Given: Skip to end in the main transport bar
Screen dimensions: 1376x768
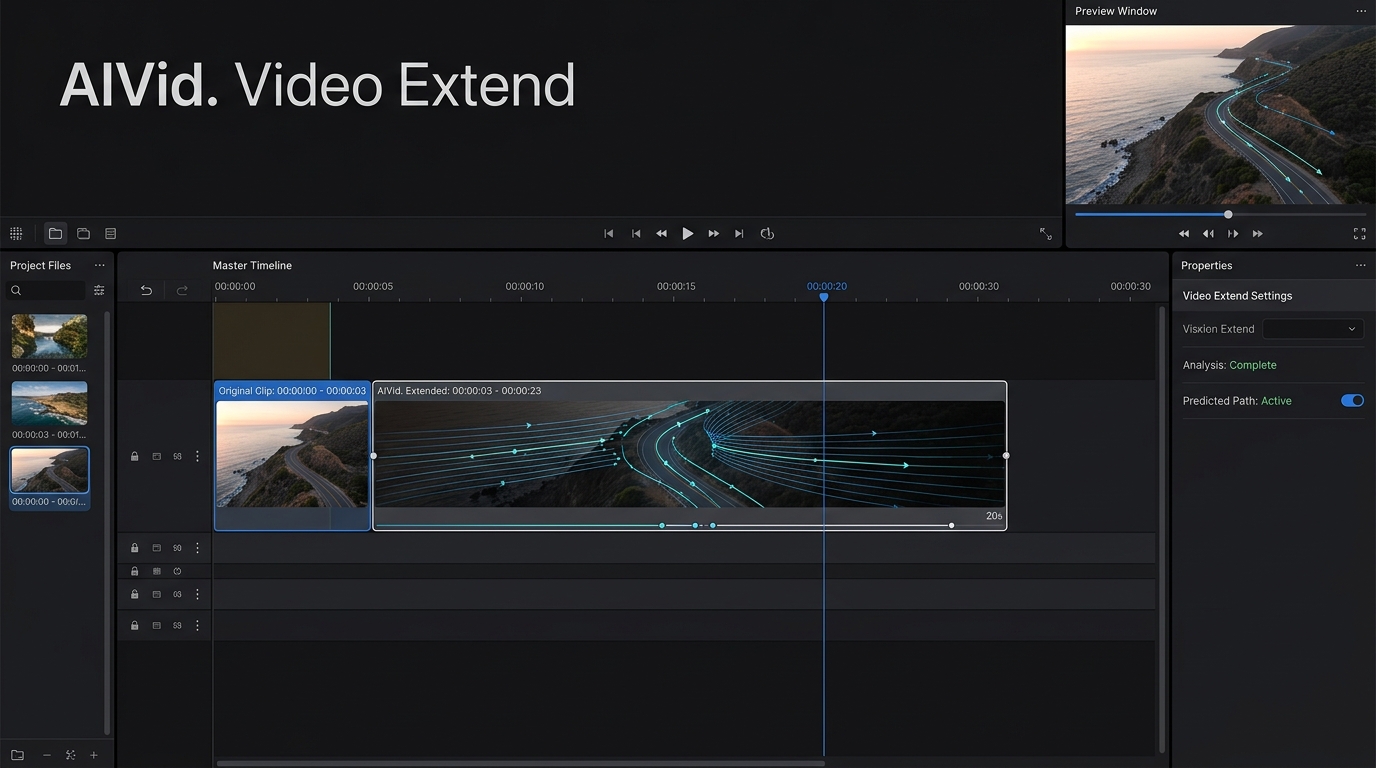Looking at the screenshot, I should tap(739, 233).
